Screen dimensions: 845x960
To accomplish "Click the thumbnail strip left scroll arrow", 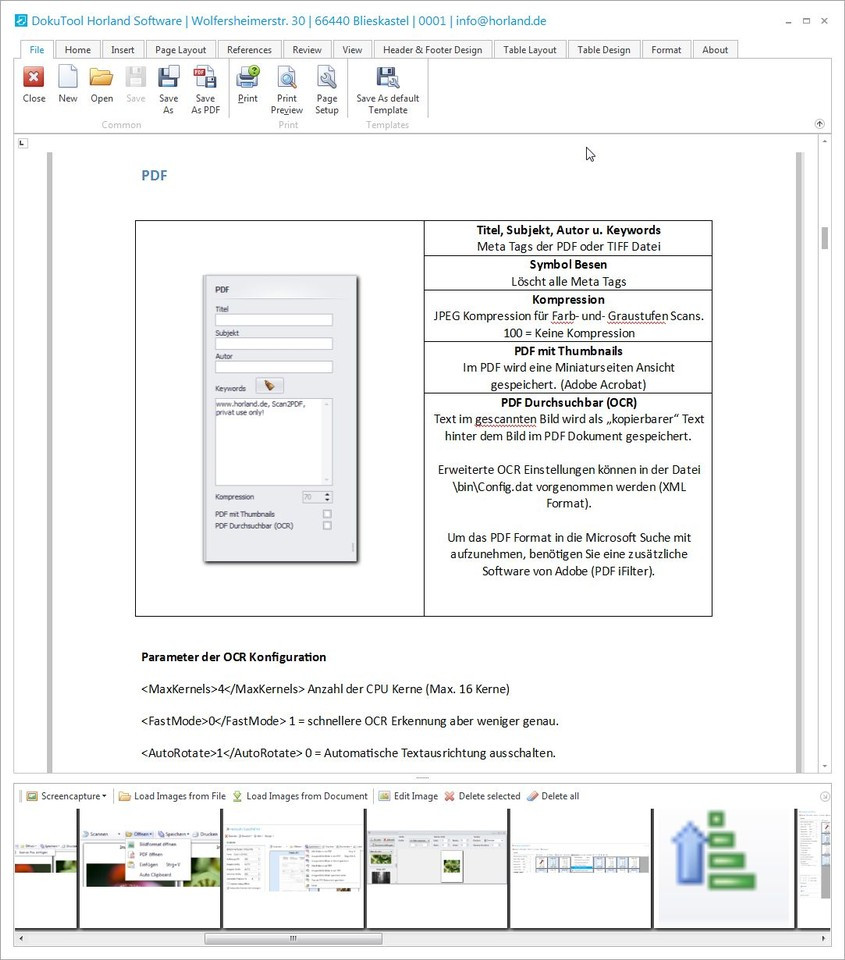I will tap(21, 938).
